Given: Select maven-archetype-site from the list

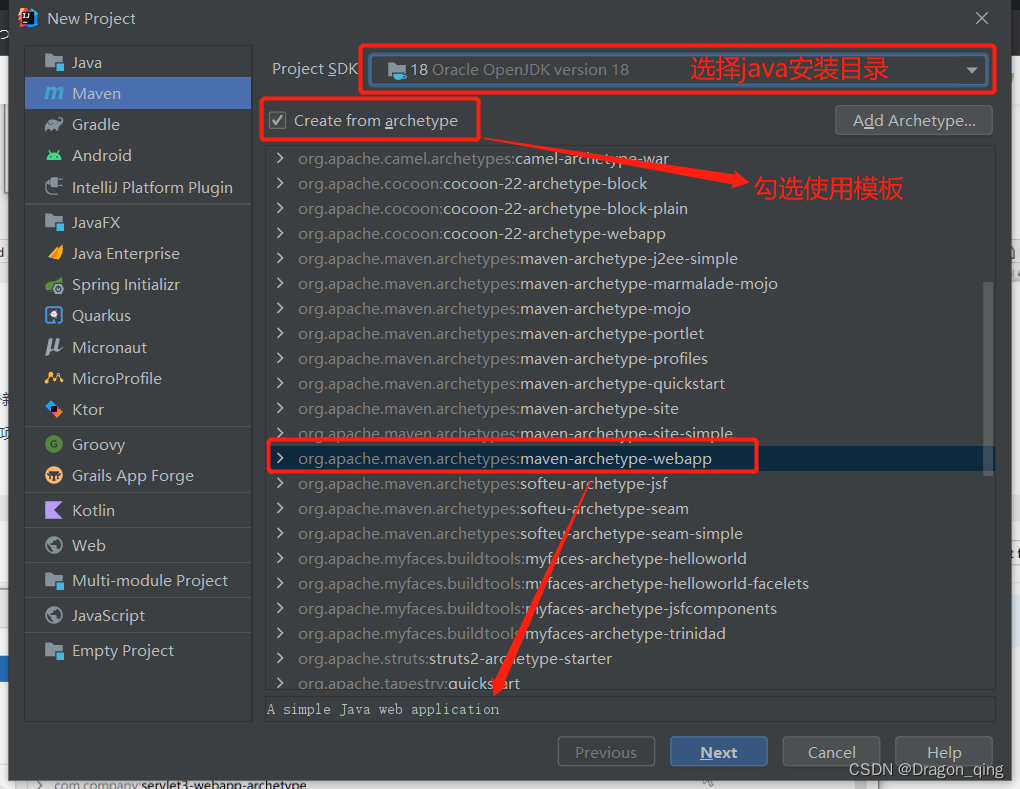Looking at the screenshot, I should click(x=599, y=409).
